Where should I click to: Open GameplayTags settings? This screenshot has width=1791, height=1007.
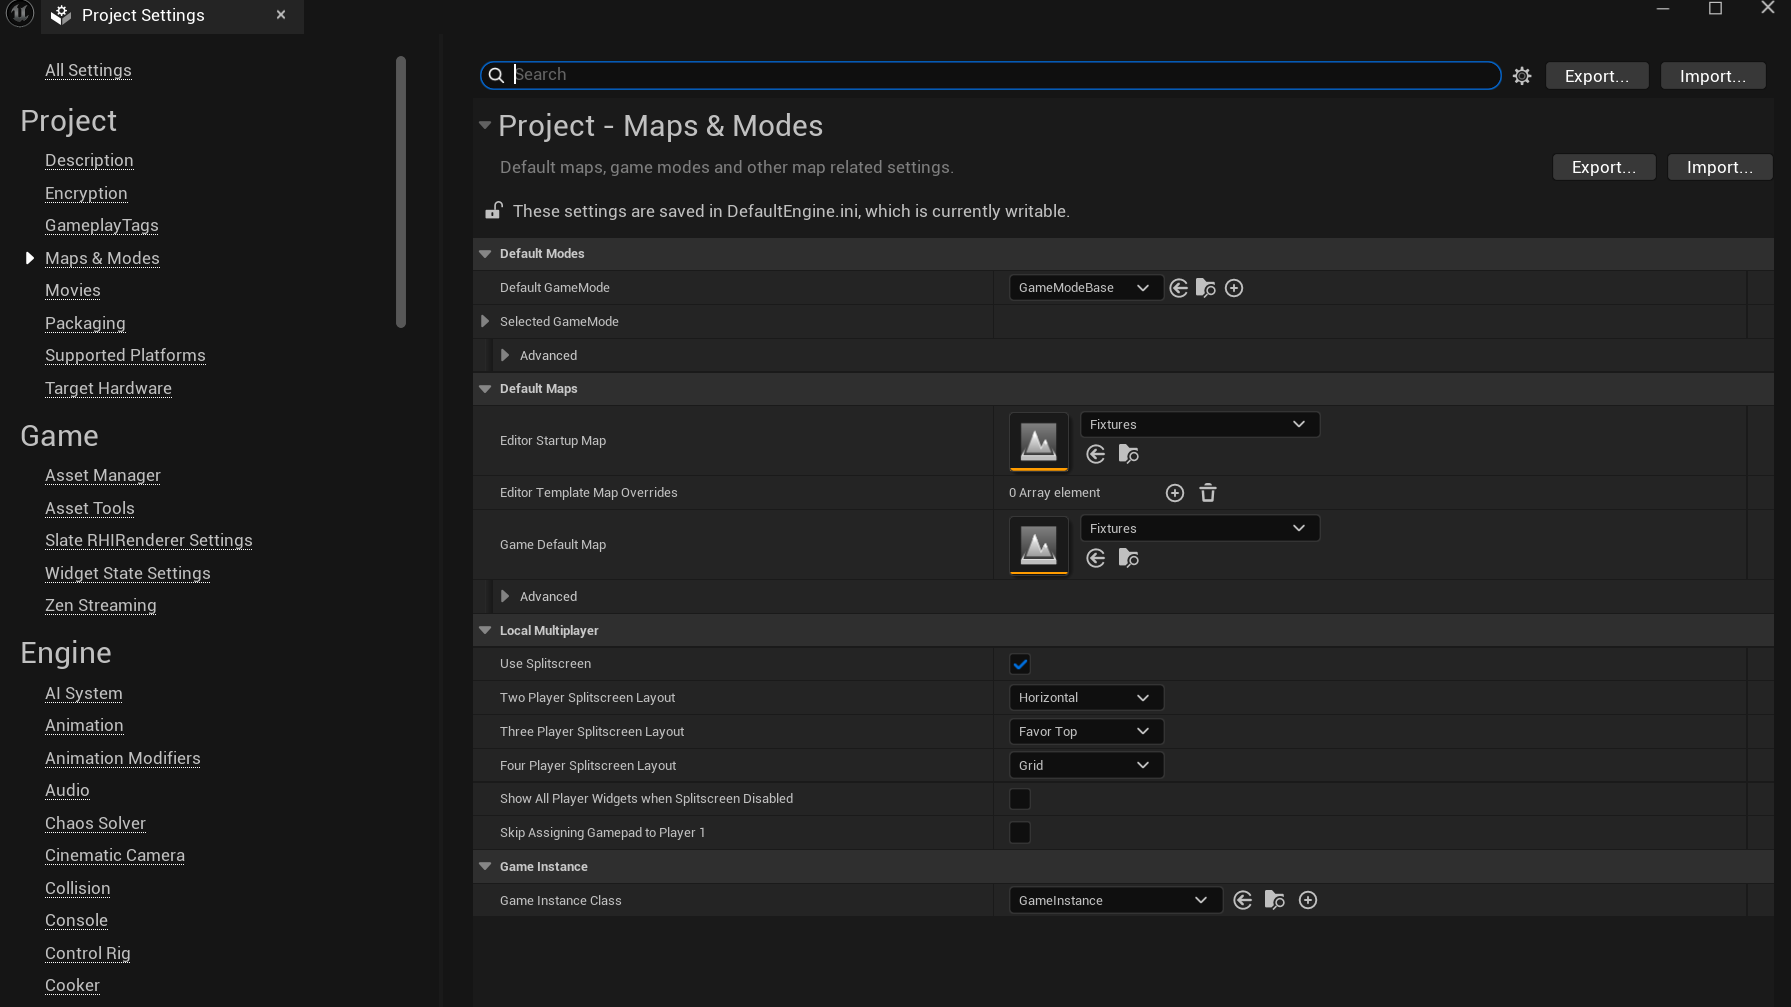(102, 225)
